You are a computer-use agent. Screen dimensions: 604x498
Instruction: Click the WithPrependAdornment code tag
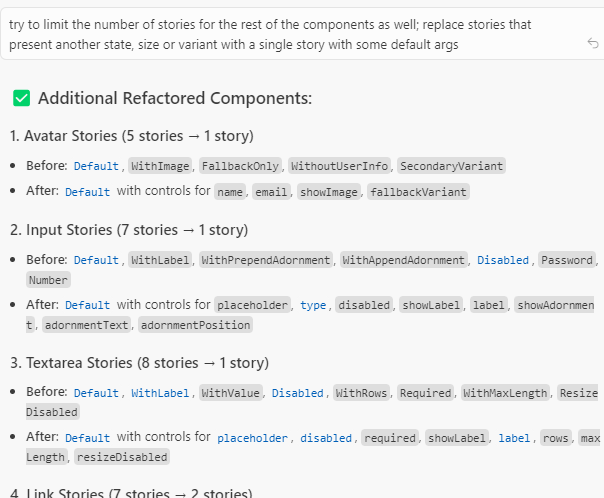coord(266,260)
